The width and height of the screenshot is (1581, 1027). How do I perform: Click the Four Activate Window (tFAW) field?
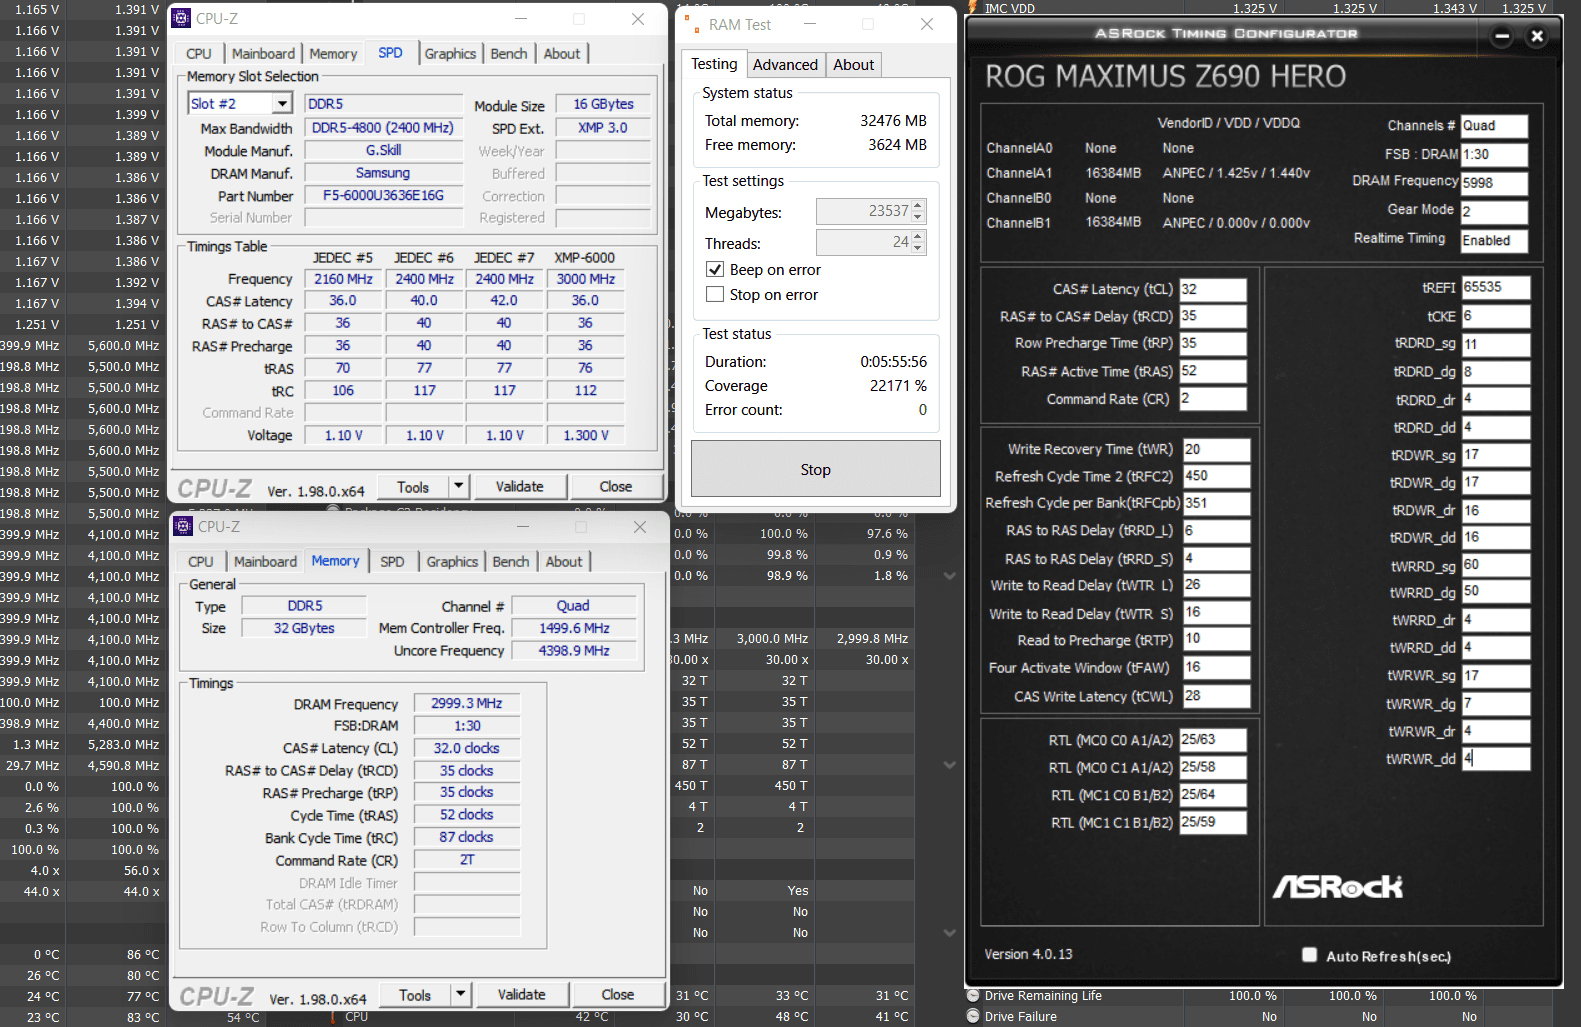click(1217, 667)
